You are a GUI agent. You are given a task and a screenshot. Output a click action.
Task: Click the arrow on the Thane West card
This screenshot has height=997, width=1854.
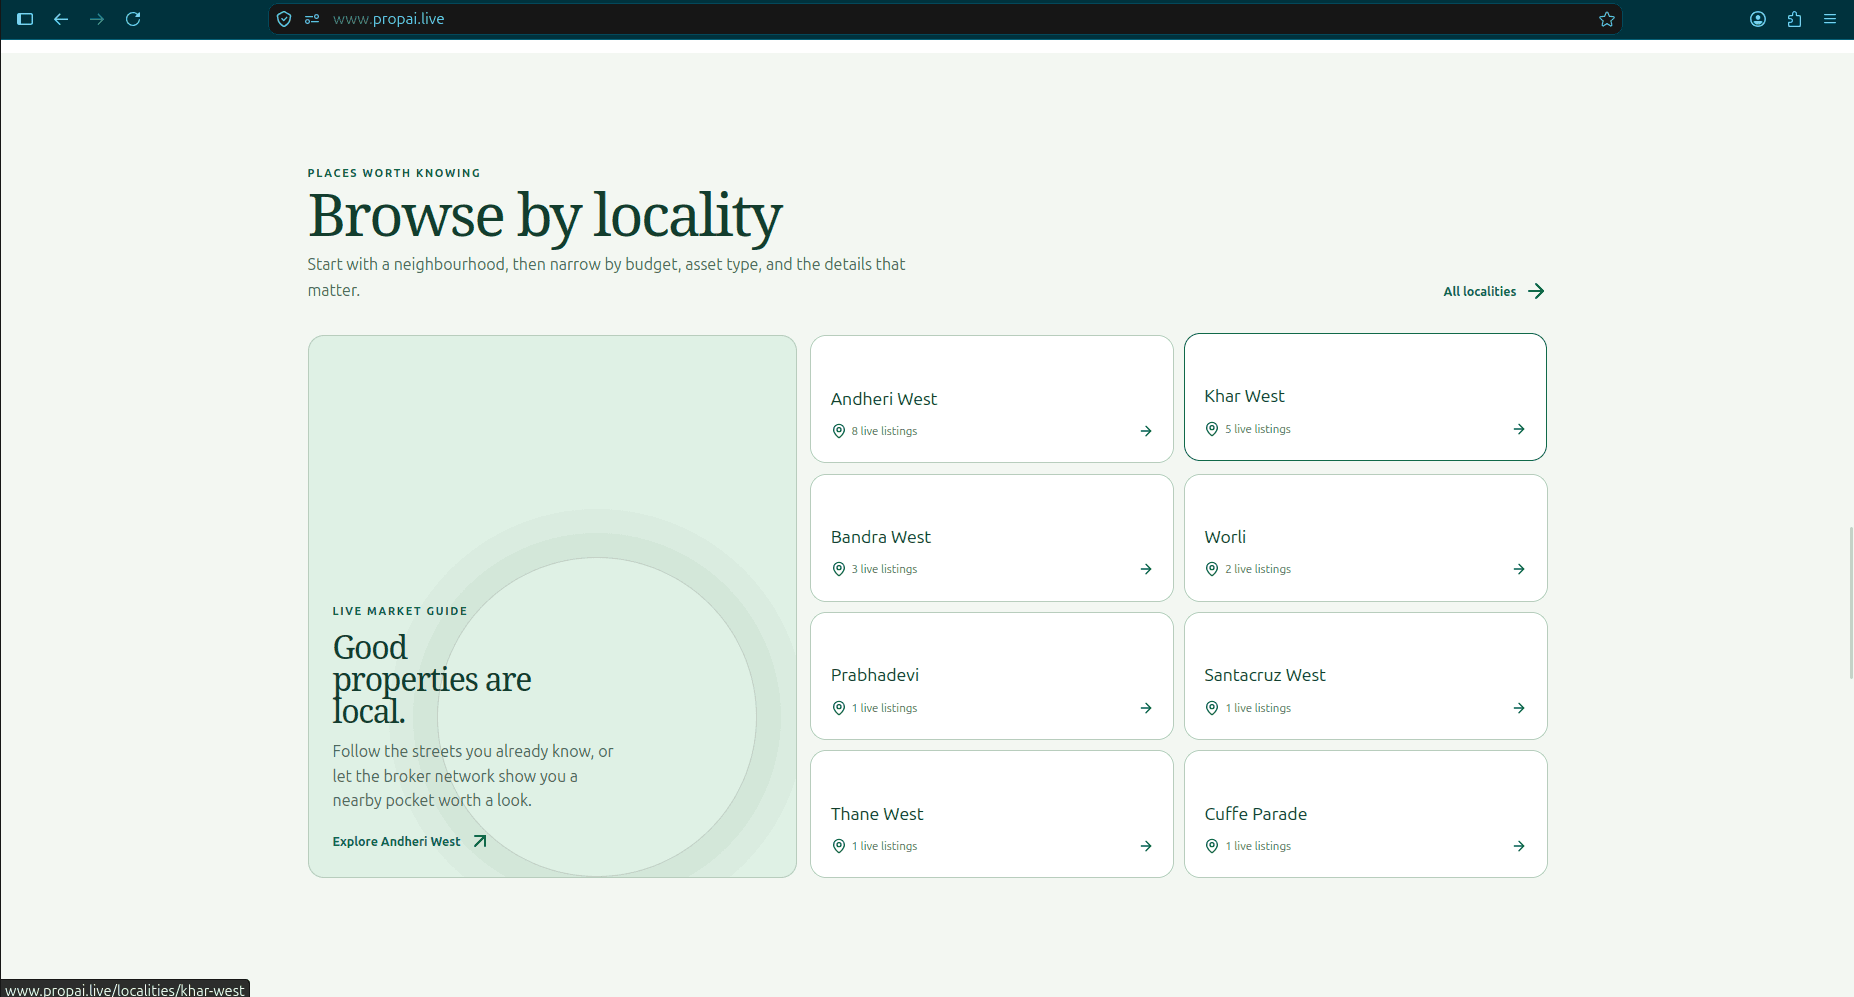pos(1146,846)
